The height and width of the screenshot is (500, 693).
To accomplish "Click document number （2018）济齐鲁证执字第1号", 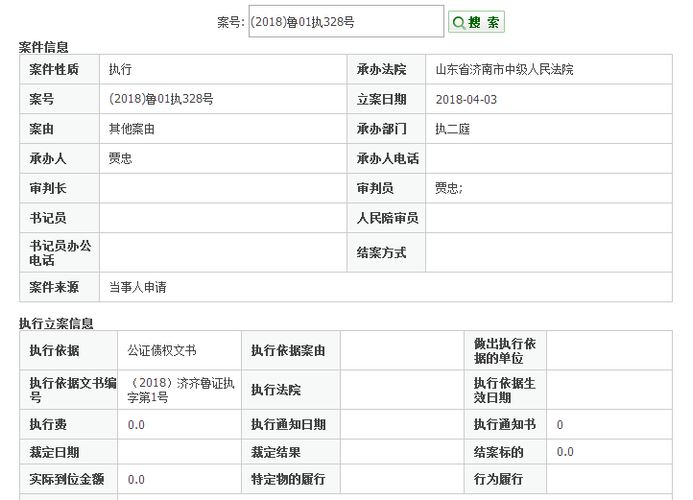I will [181, 390].
